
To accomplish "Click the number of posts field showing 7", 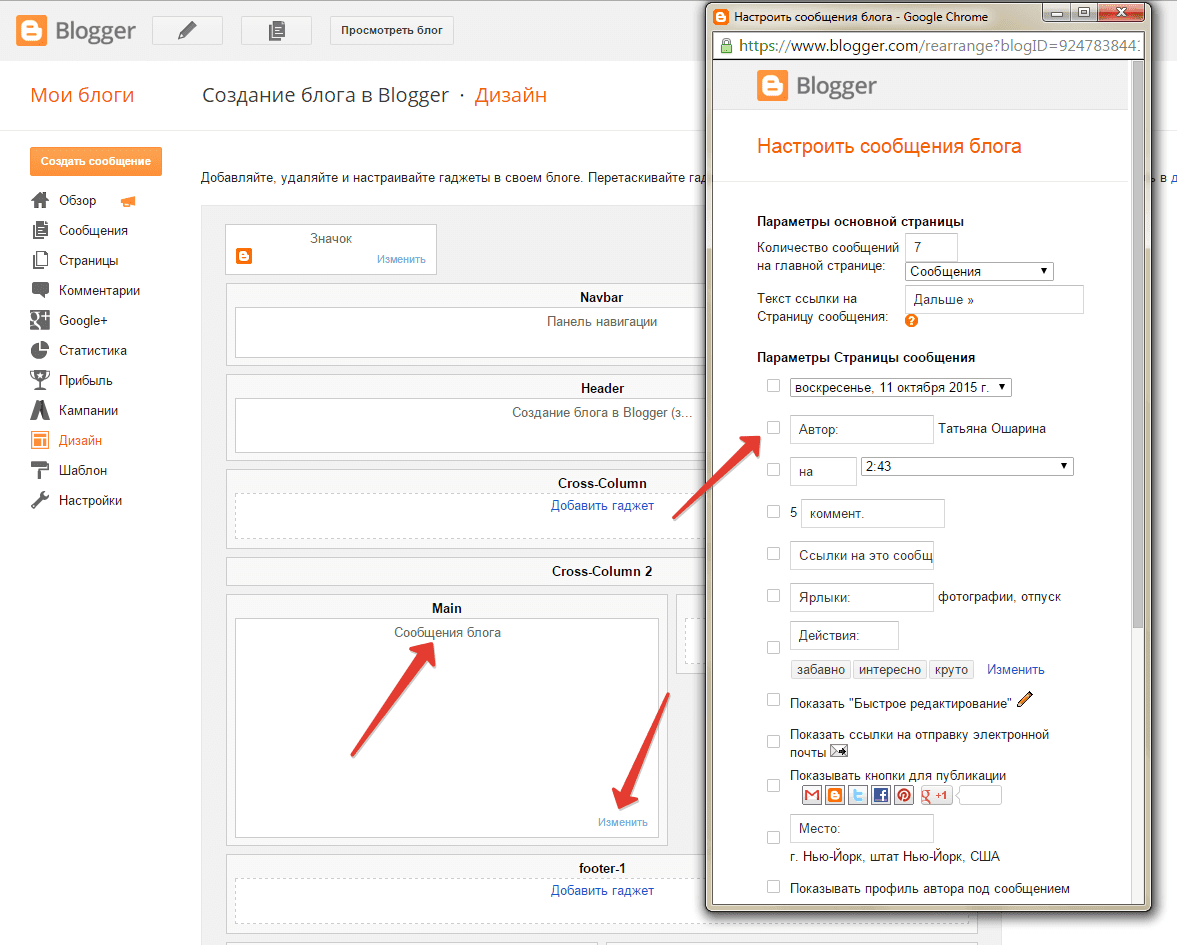I will tap(932, 247).
